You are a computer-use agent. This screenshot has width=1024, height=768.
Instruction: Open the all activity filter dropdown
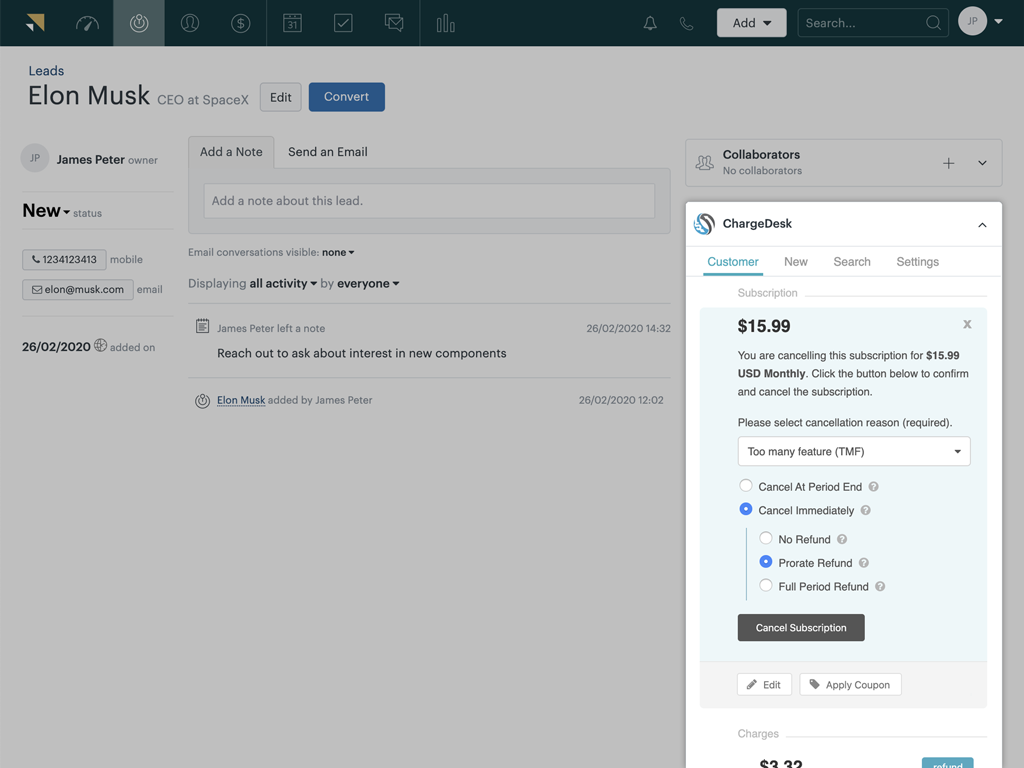(x=283, y=283)
